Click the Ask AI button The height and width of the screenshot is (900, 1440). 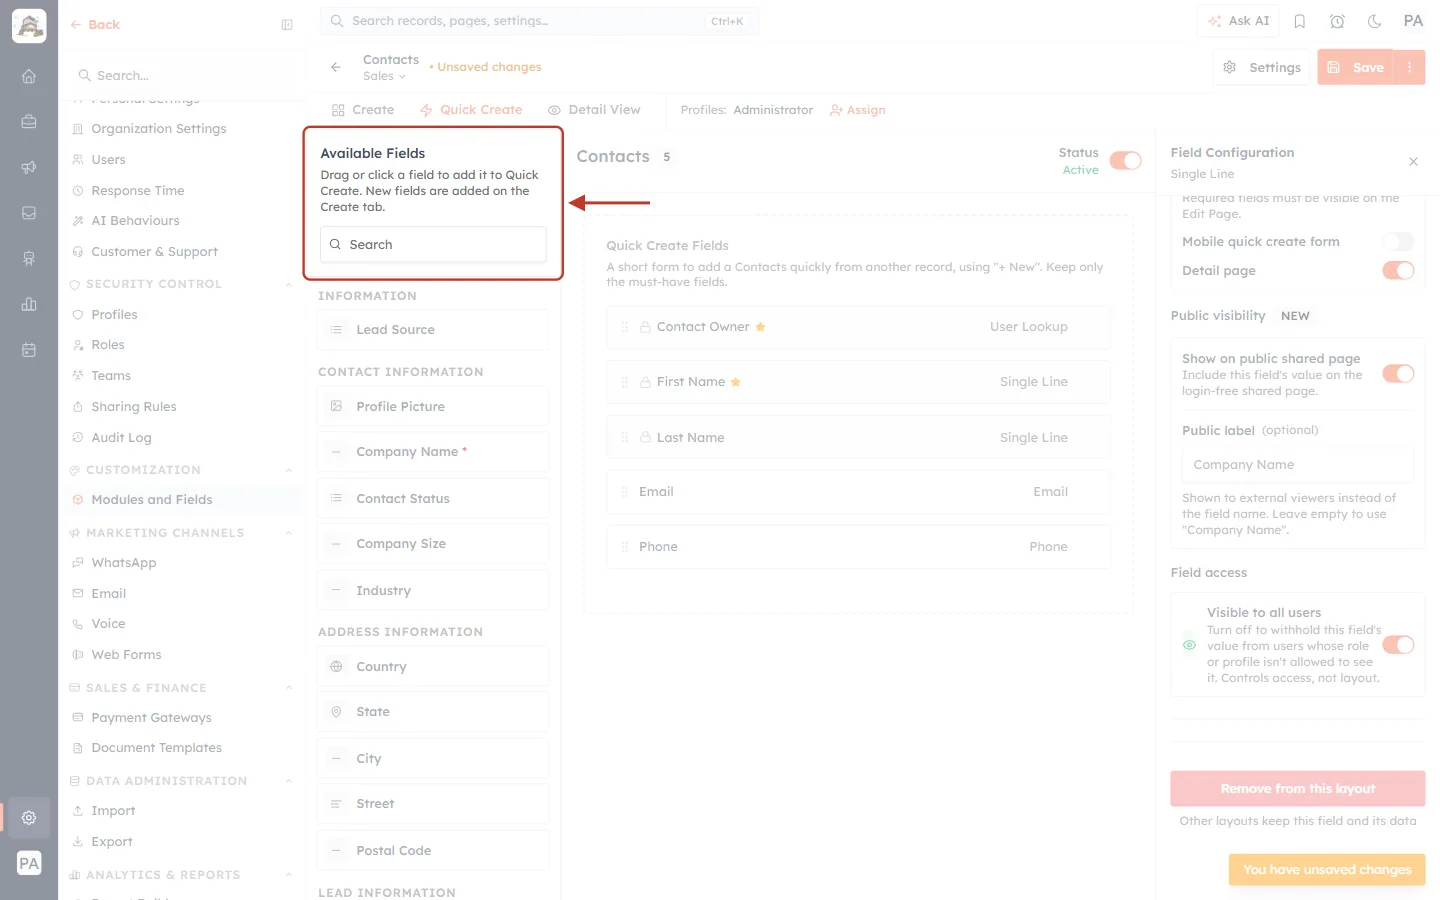(1238, 21)
